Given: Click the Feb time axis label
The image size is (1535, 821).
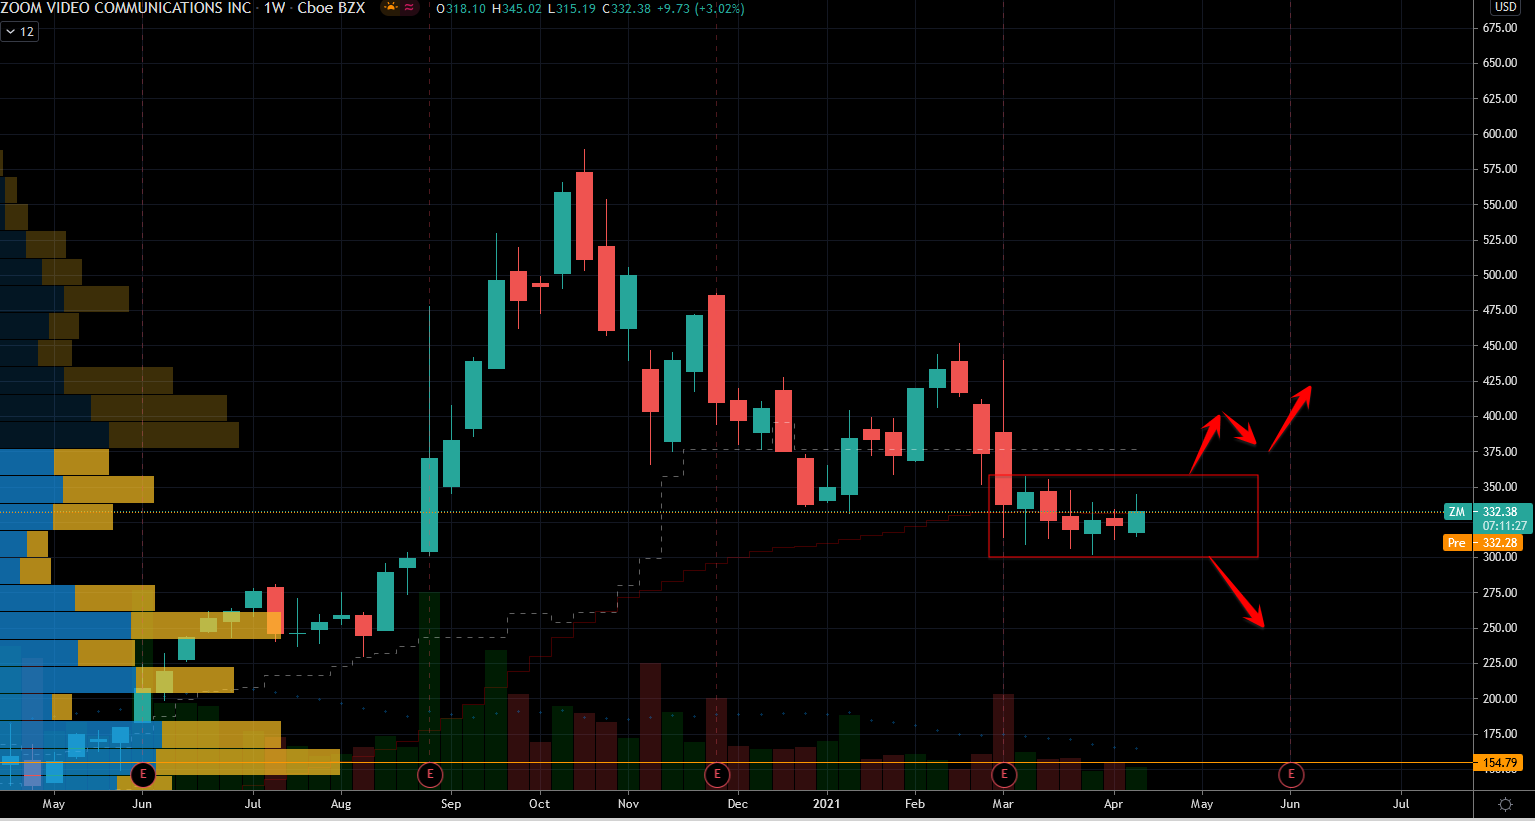Looking at the screenshot, I should (915, 804).
